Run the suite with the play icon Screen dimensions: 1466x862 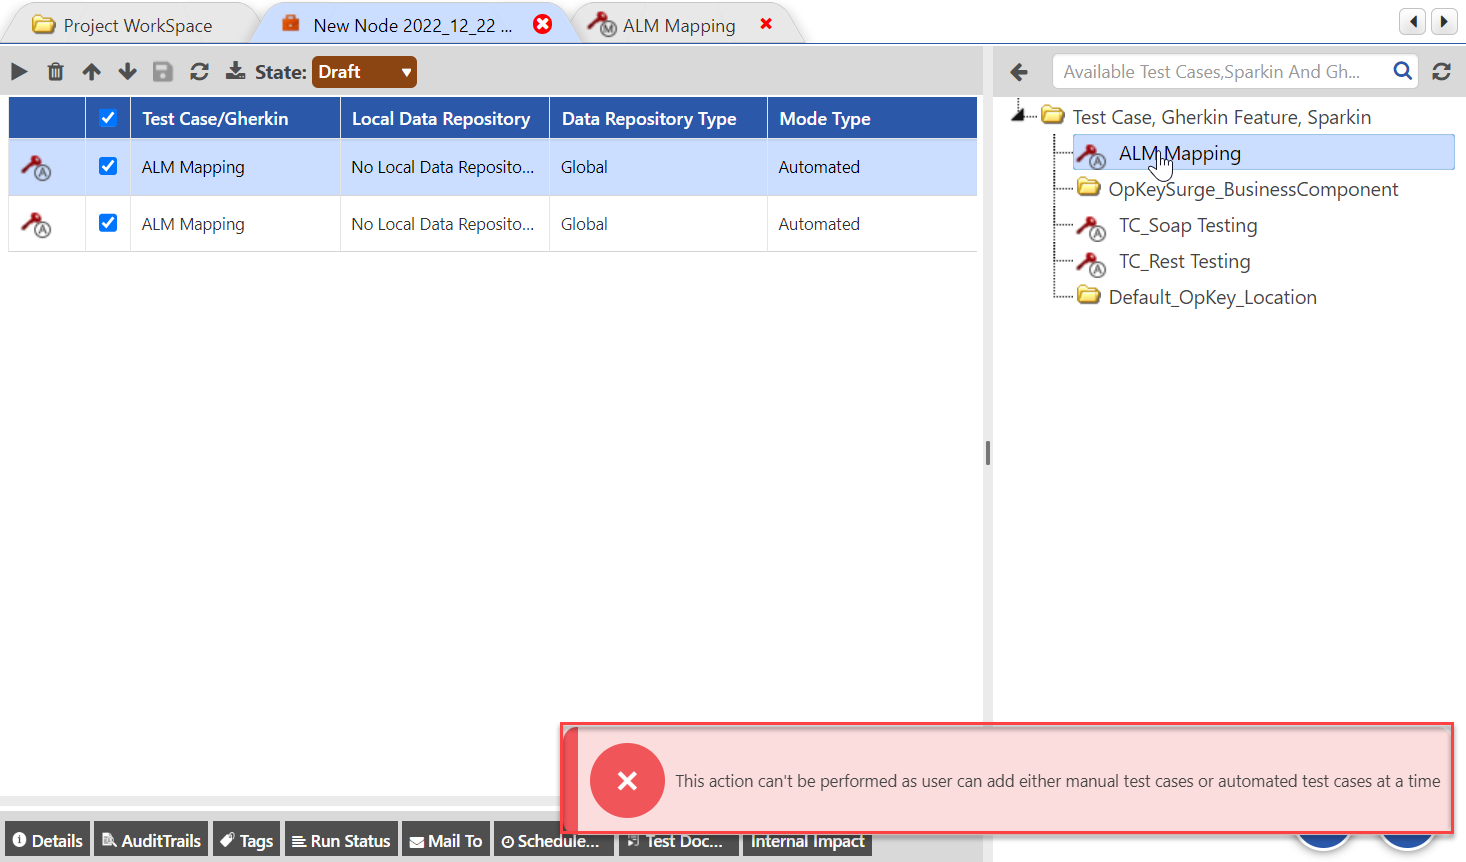point(19,72)
